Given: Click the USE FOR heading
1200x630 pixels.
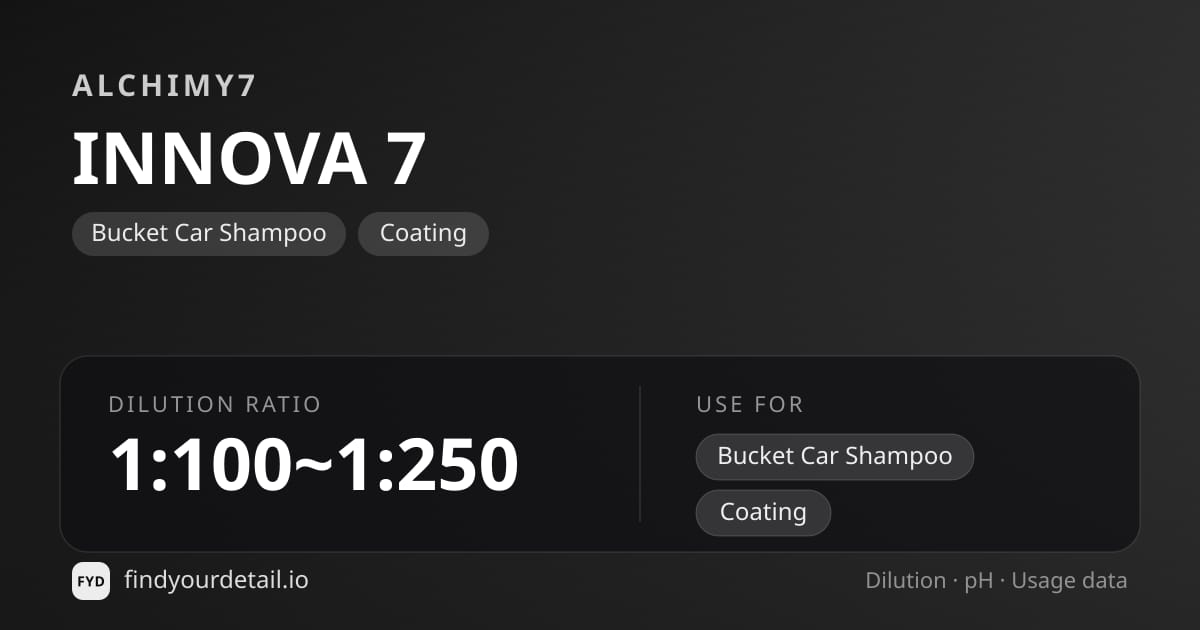Looking at the screenshot, I should point(750,405).
